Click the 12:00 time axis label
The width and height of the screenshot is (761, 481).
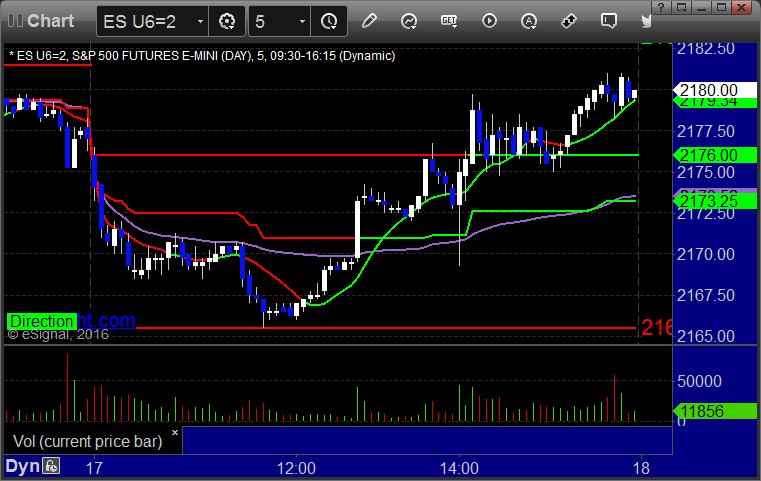[296, 468]
